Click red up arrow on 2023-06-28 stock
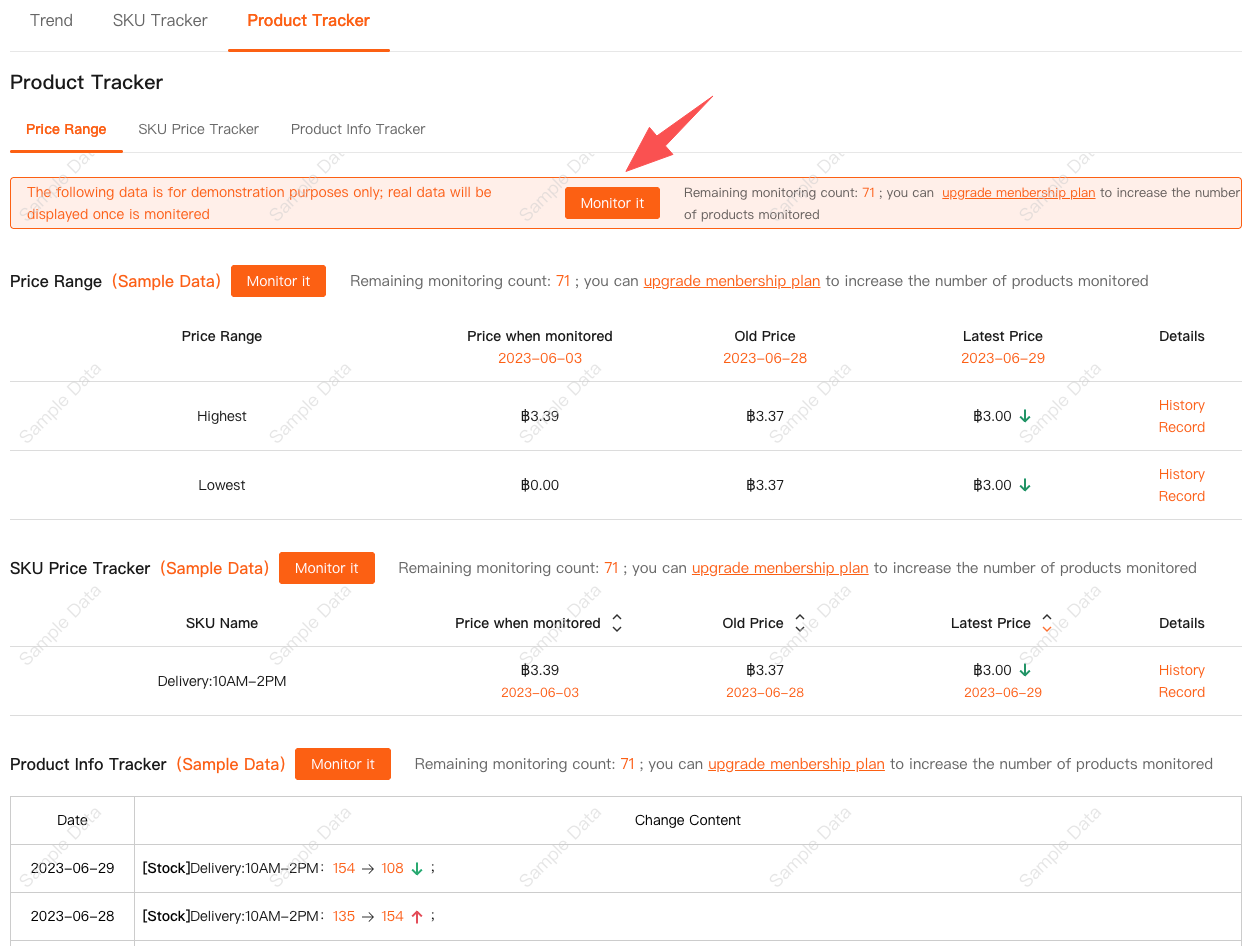This screenshot has height=946, width=1259. (417, 916)
